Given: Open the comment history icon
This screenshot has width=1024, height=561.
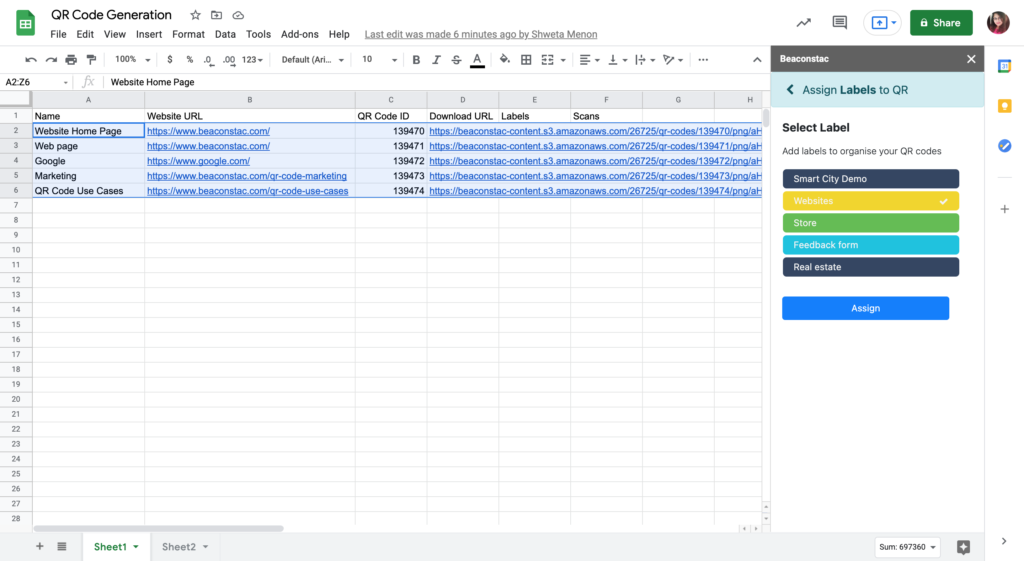Looking at the screenshot, I should coord(840,23).
